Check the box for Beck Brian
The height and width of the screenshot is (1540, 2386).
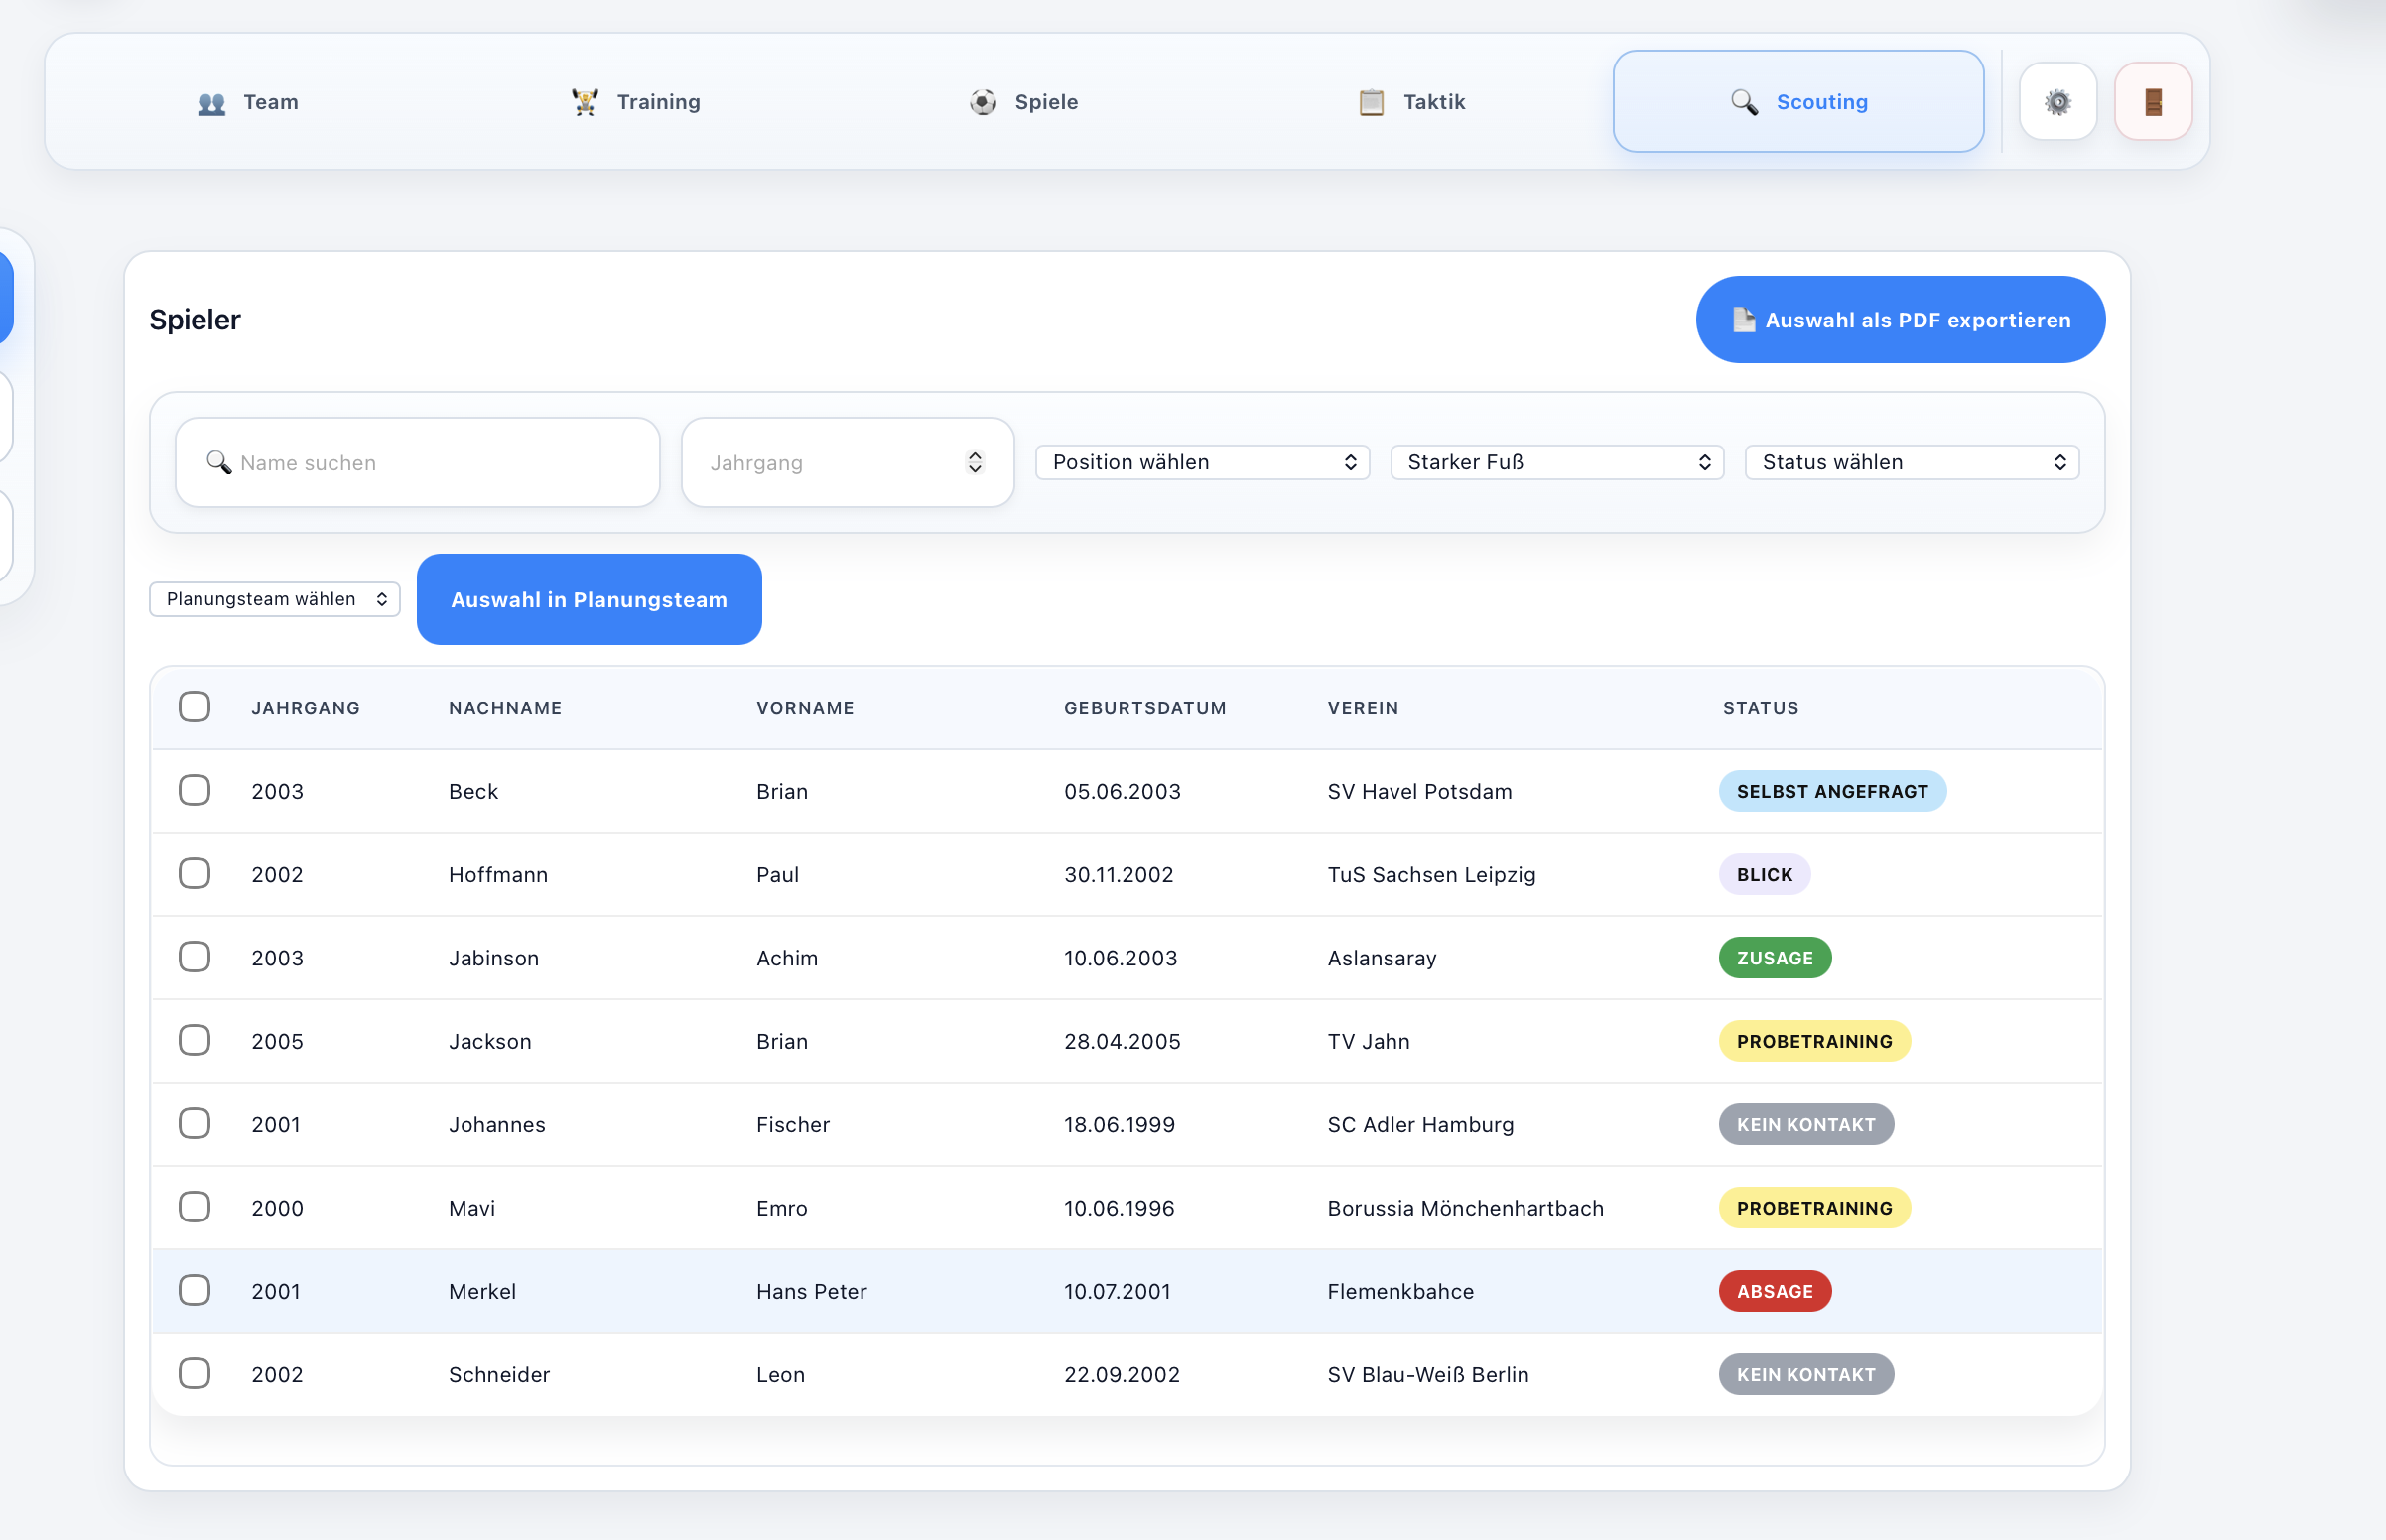tap(194, 790)
